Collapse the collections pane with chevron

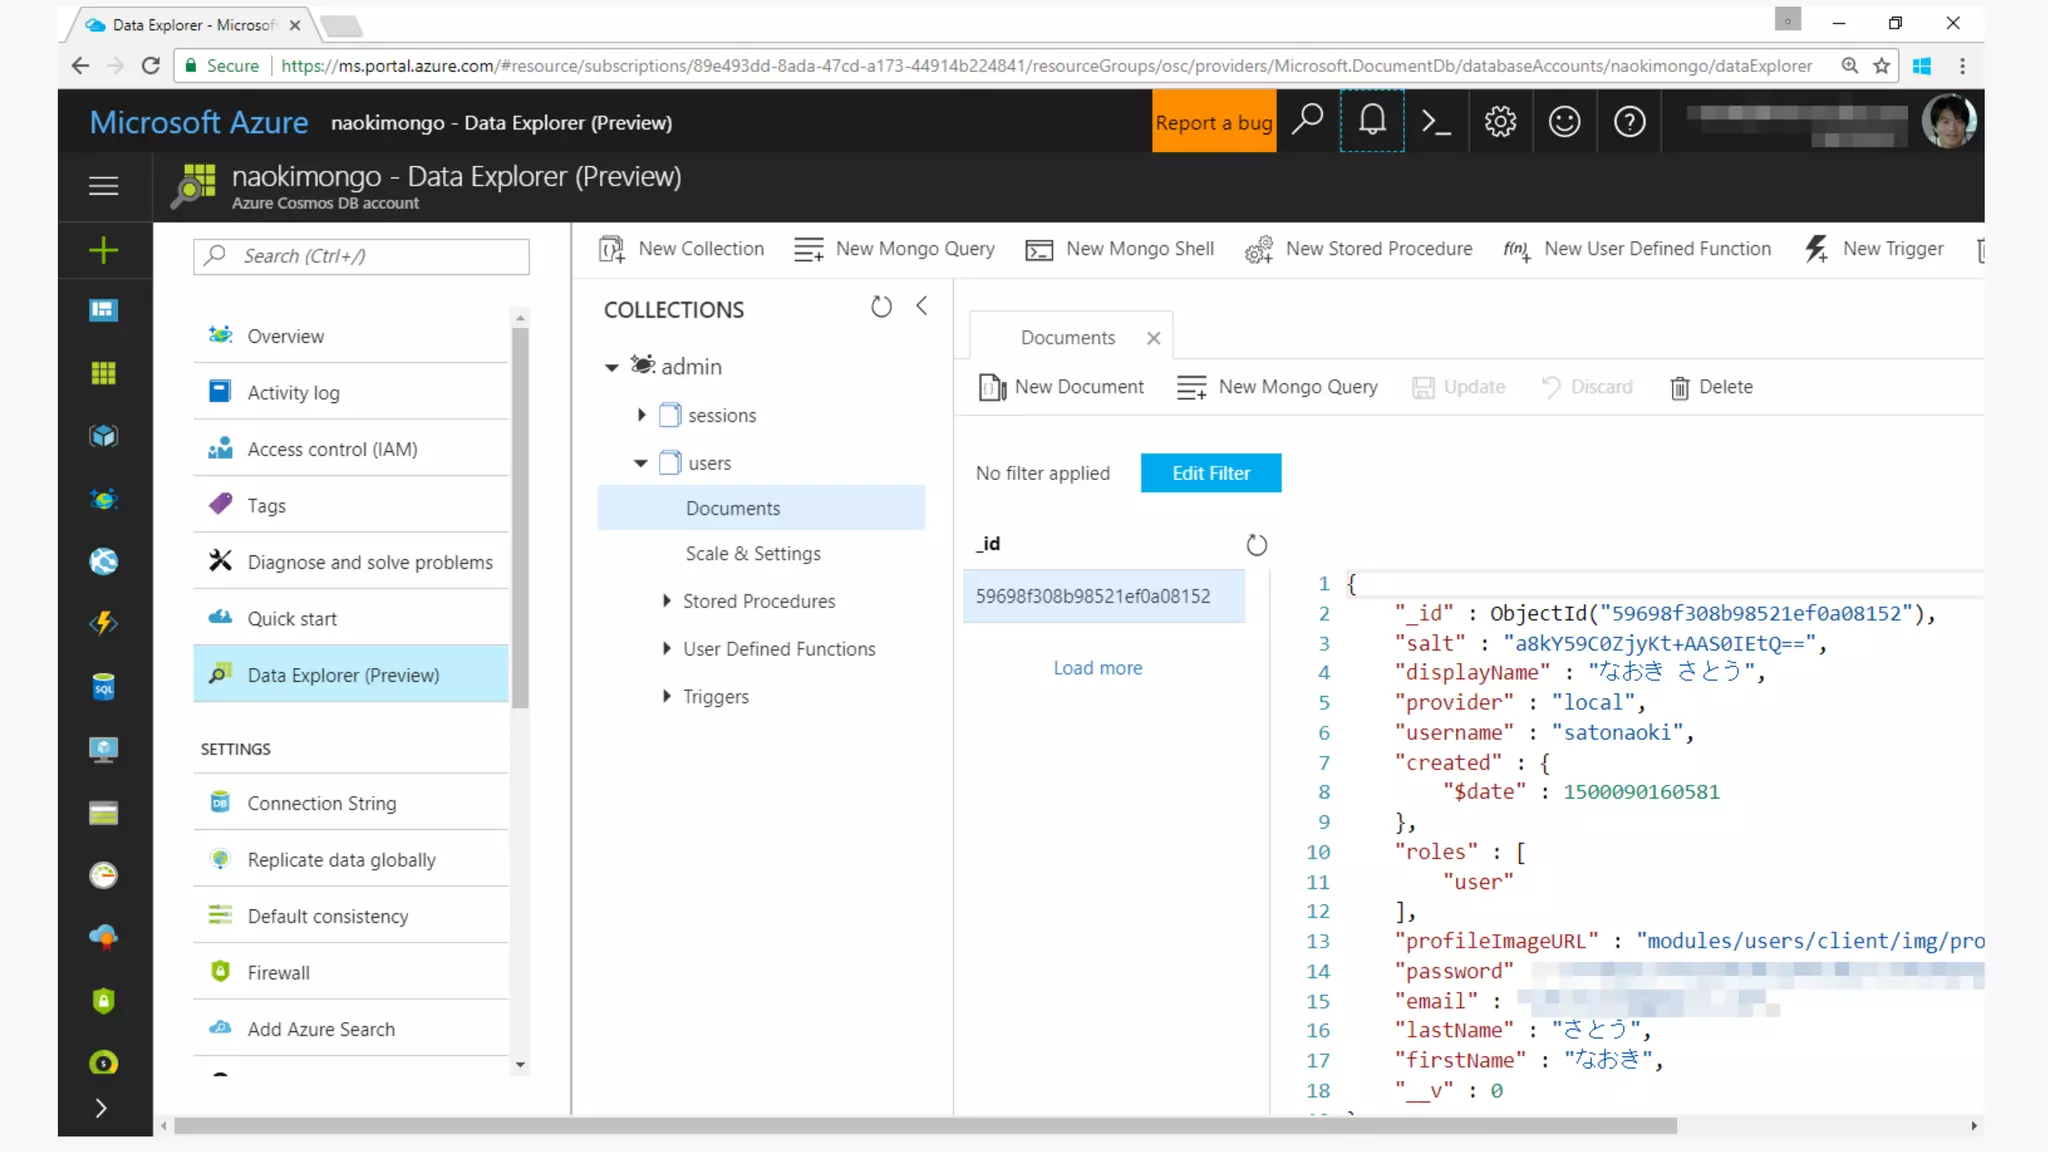point(922,306)
